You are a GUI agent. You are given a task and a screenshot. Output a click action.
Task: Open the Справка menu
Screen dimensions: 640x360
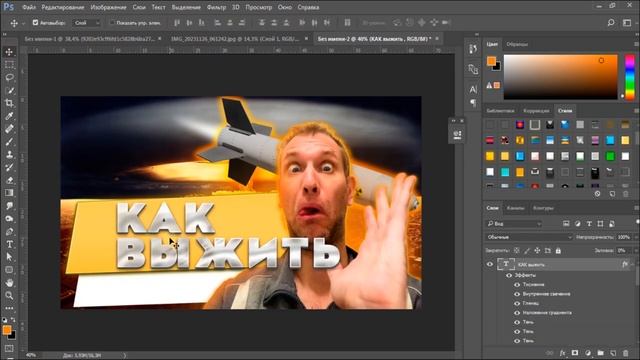point(308,7)
